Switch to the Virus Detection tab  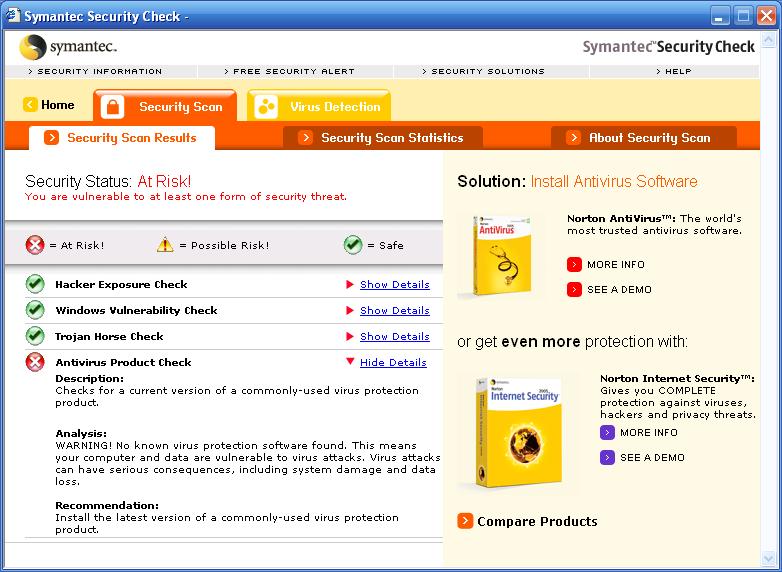319,106
